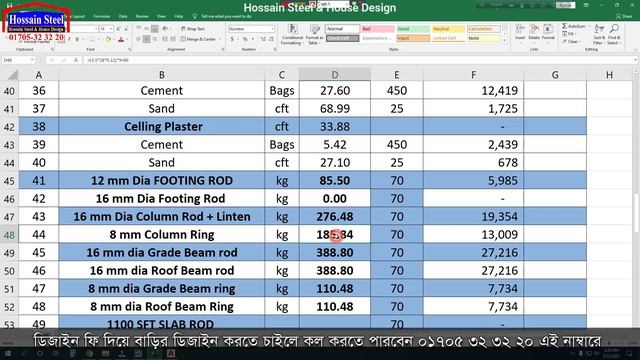Click the Increase Font Size icon
The width and height of the screenshot is (640, 360).
(118, 29)
